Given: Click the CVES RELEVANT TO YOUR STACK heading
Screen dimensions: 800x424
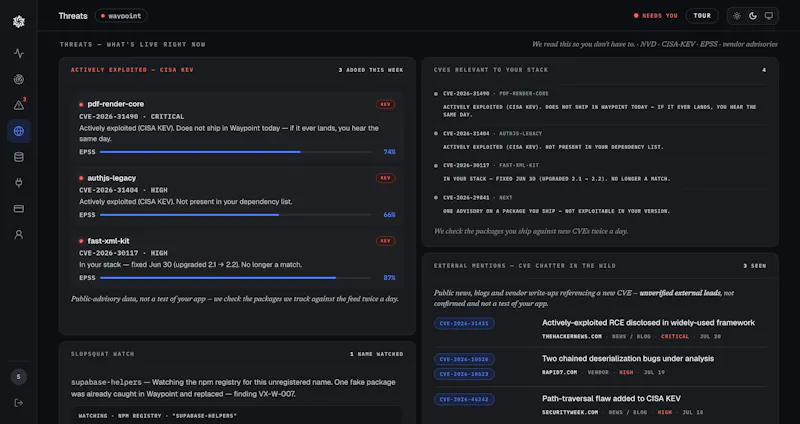Looking at the screenshot, I should pos(491,70).
